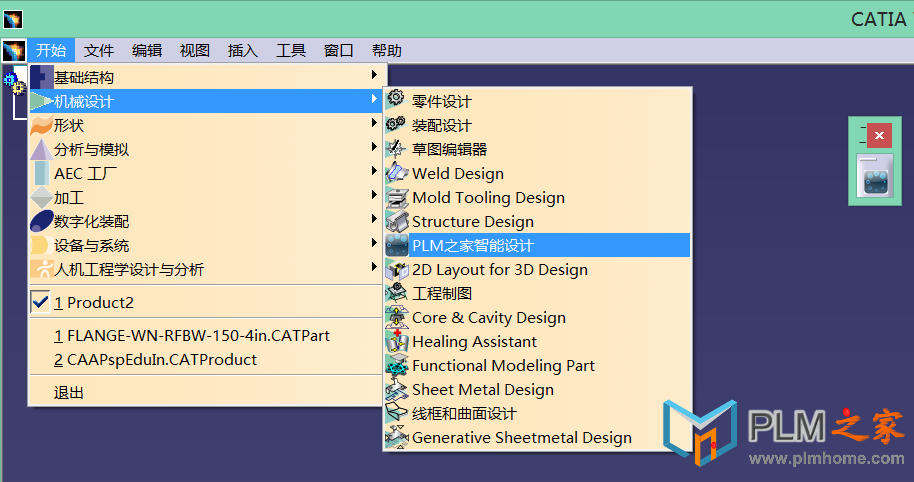Expand the 机械设计 submenu arrow
The width and height of the screenshot is (914, 482).
[374, 99]
